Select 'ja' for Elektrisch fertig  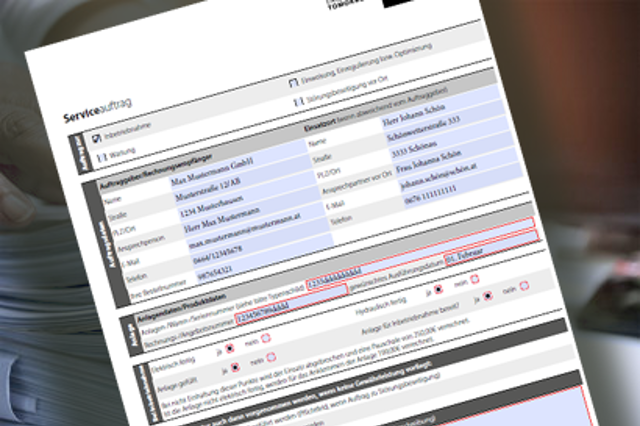tap(230, 349)
